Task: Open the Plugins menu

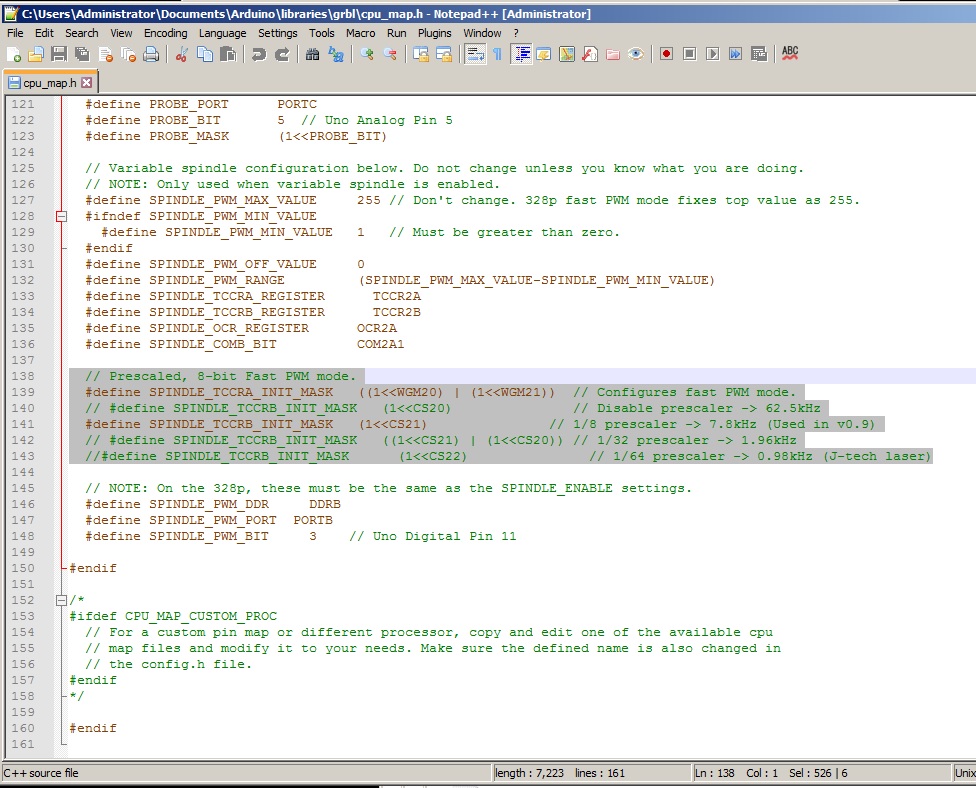Action: click(x=434, y=33)
